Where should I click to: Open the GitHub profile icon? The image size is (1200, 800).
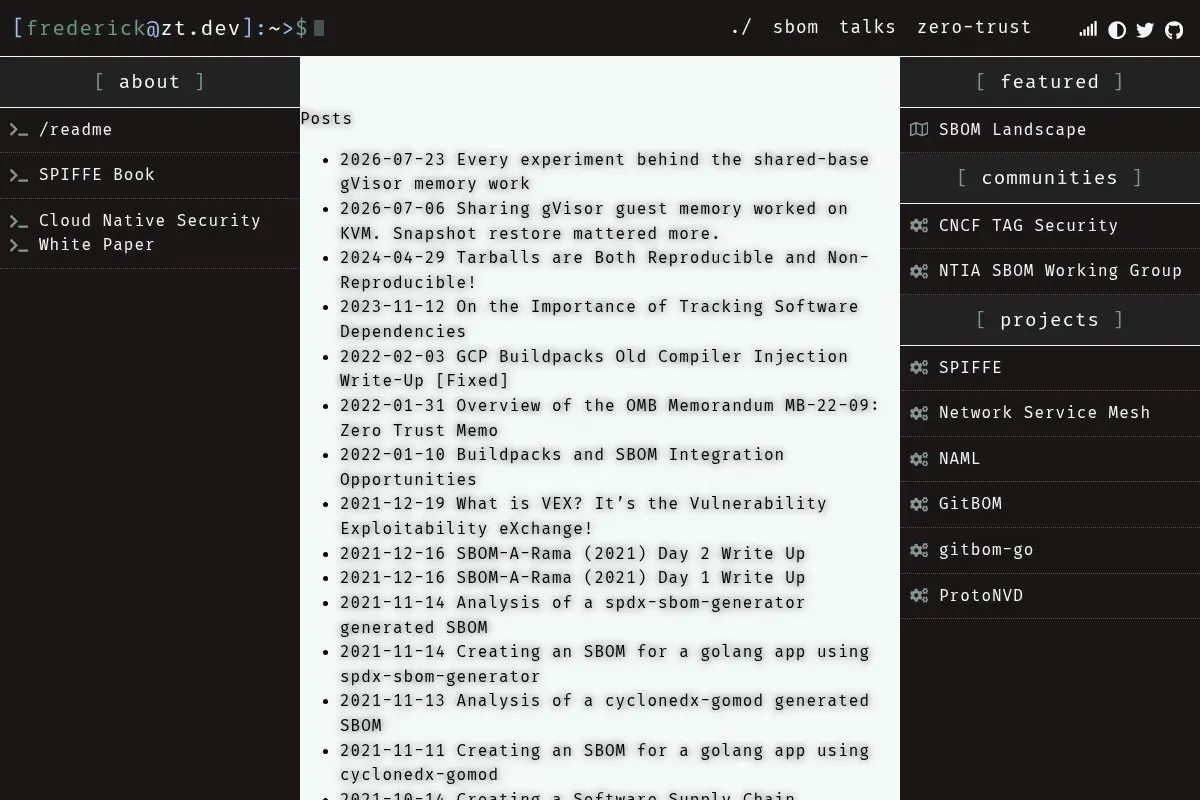pos(1175,30)
